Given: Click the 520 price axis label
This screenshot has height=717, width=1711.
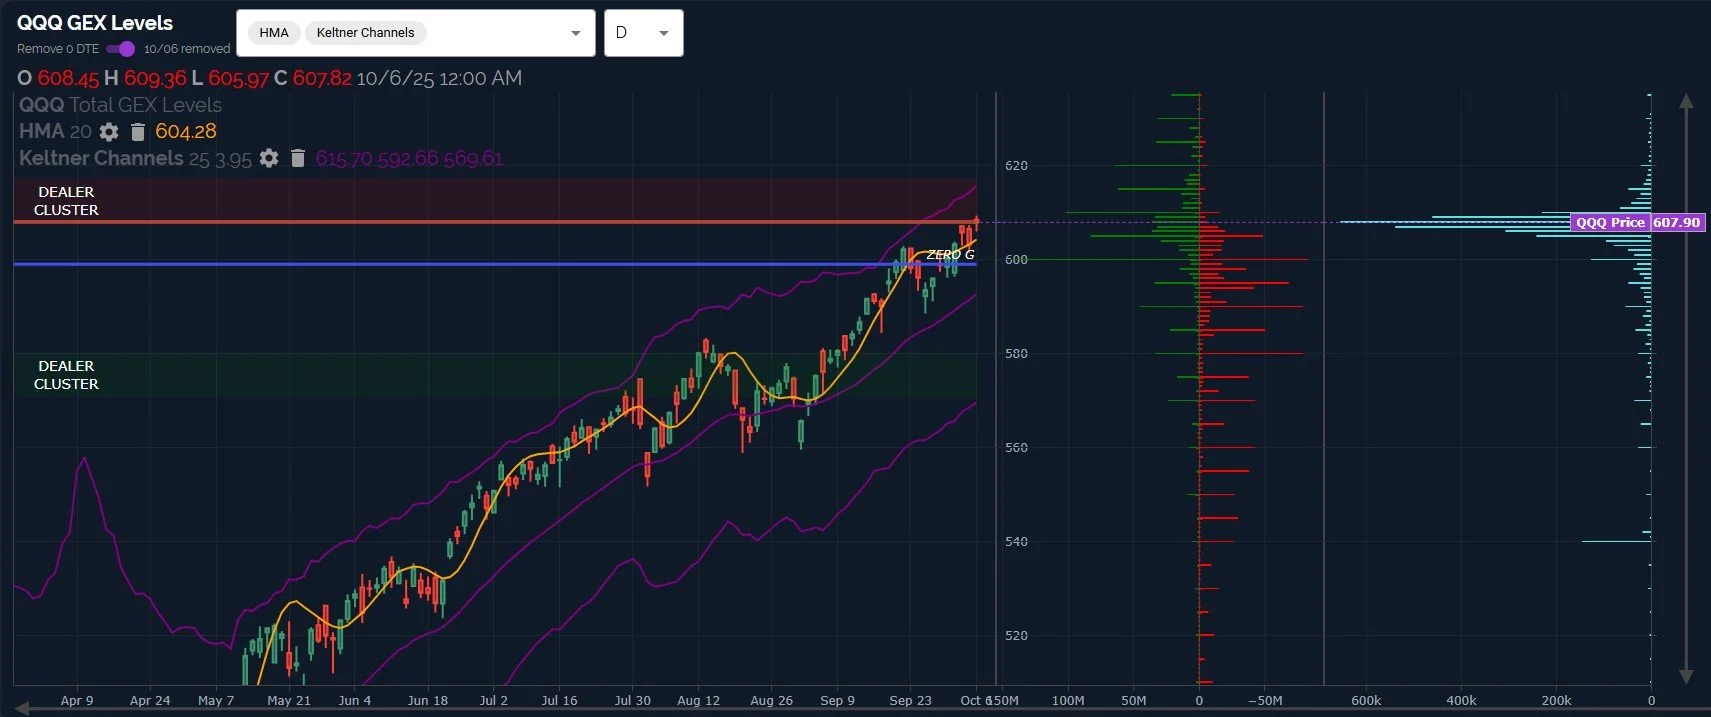Looking at the screenshot, I should [x=1016, y=635].
